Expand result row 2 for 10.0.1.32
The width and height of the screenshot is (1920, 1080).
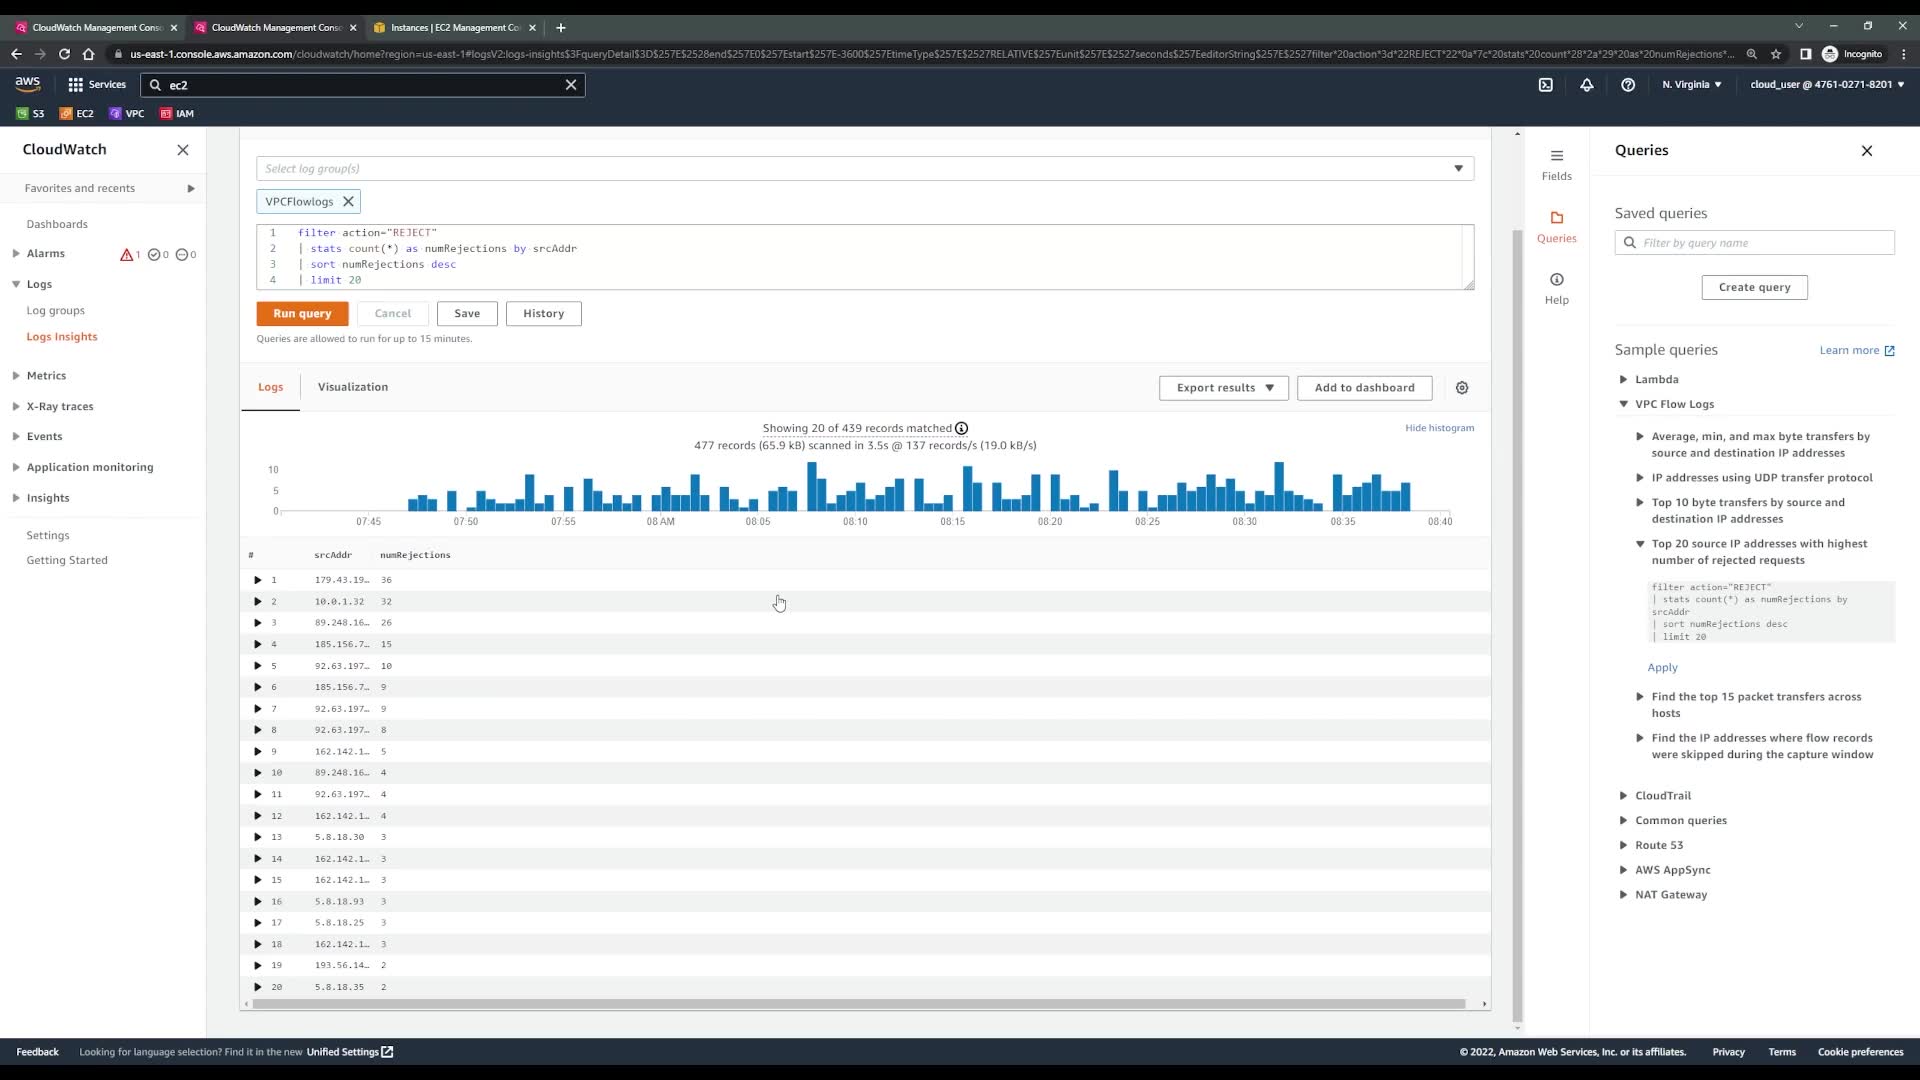(x=258, y=602)
